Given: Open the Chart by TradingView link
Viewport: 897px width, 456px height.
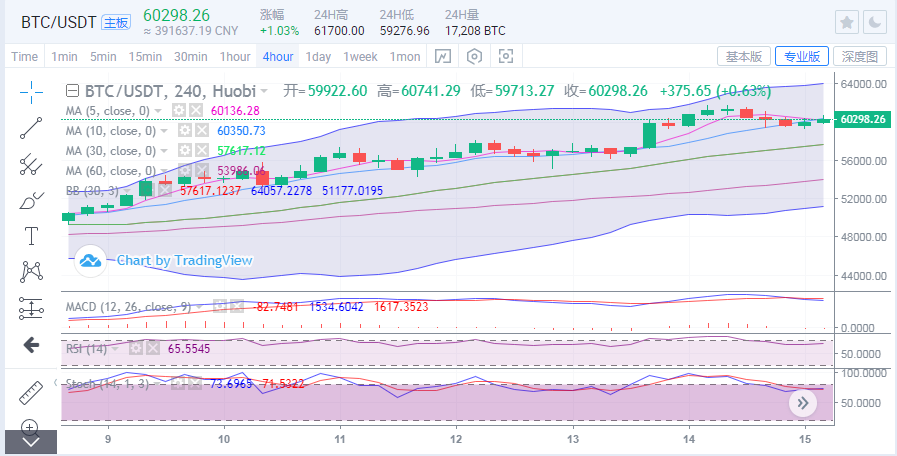Looking at the screenshot, I should pyautogui.click(x=184, y=260).
